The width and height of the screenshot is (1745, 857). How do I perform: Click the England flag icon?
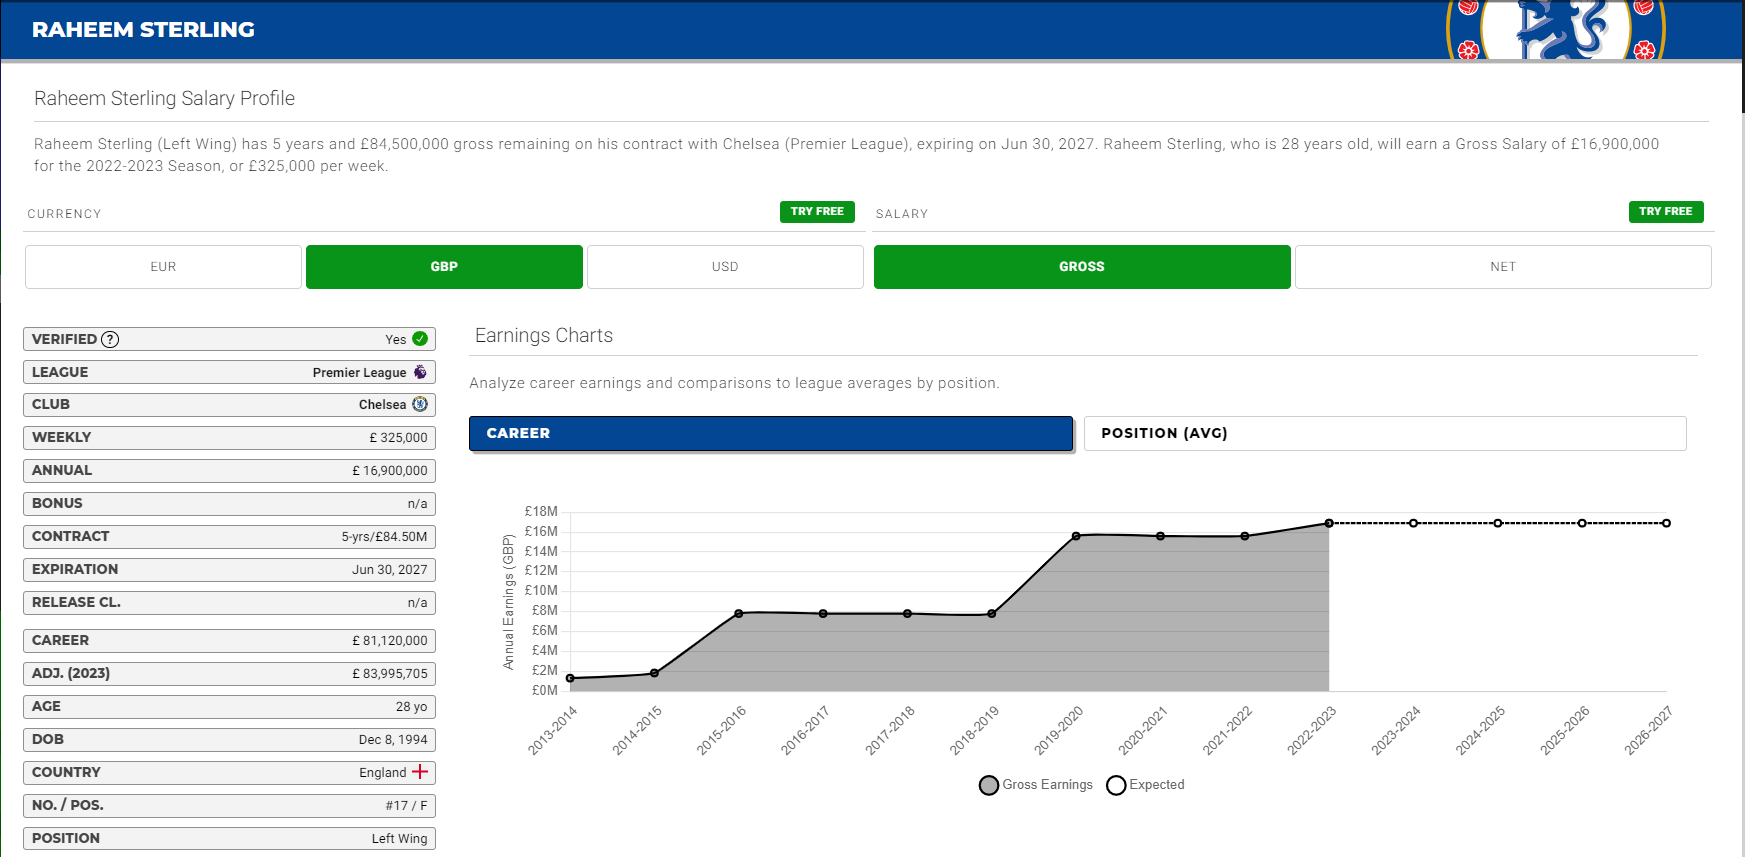[x=420, y=772]
